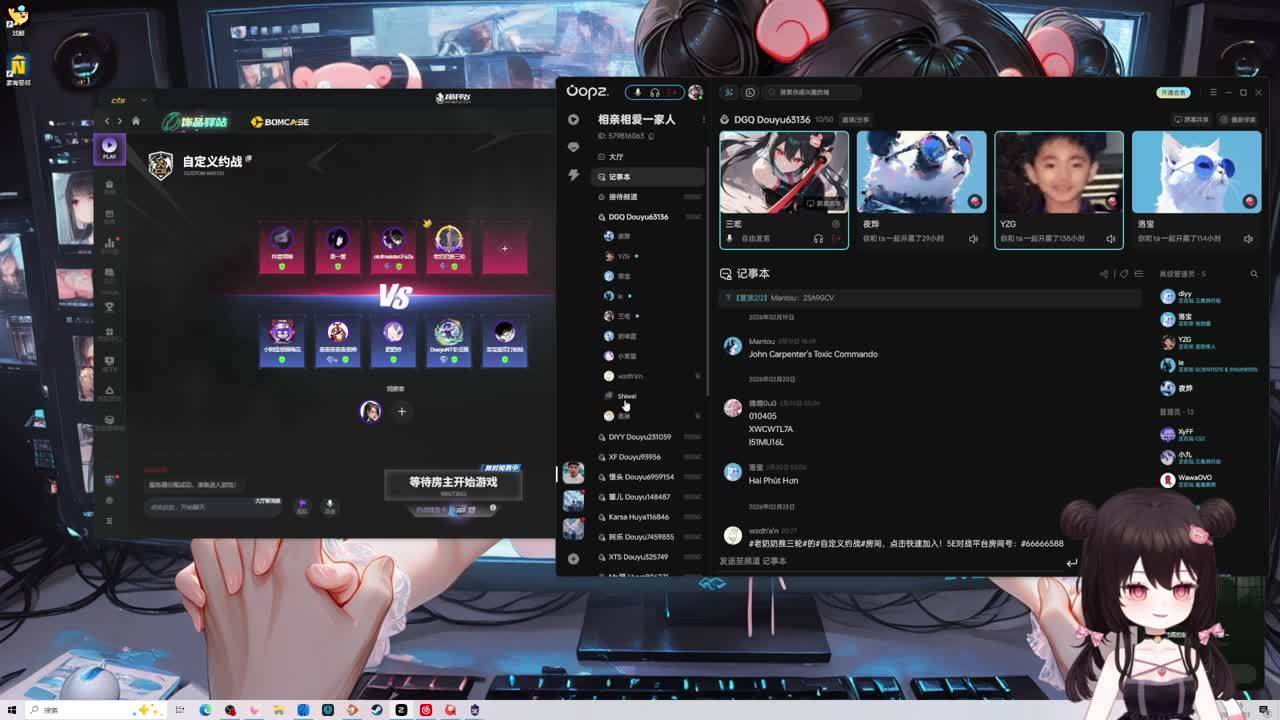The width and height of the screenshot is (1280, 720).
Task: Toggle microphone in Oopz top bar
Action: pyautogui.click(x=637, y=92)
